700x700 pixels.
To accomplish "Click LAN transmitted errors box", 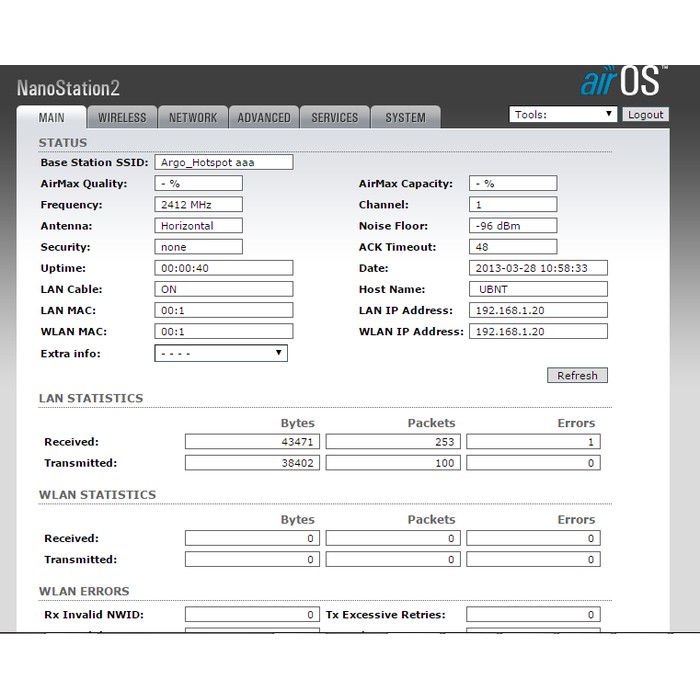I will click(533, 463).
